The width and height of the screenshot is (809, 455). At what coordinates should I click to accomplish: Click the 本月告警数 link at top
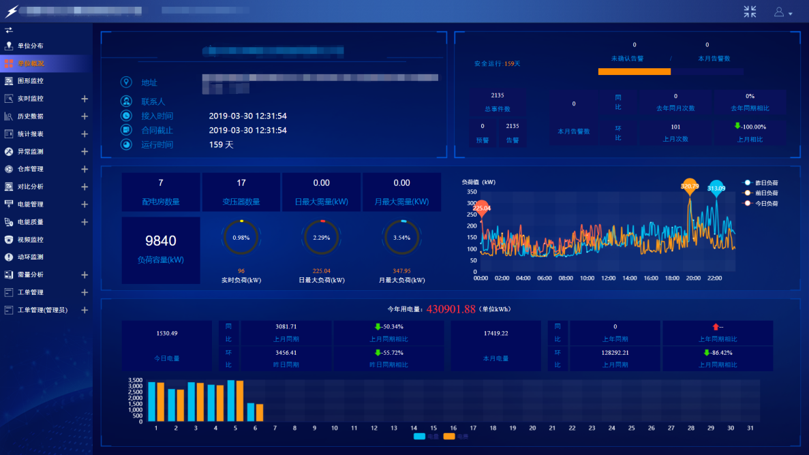[x=714, y=59]
